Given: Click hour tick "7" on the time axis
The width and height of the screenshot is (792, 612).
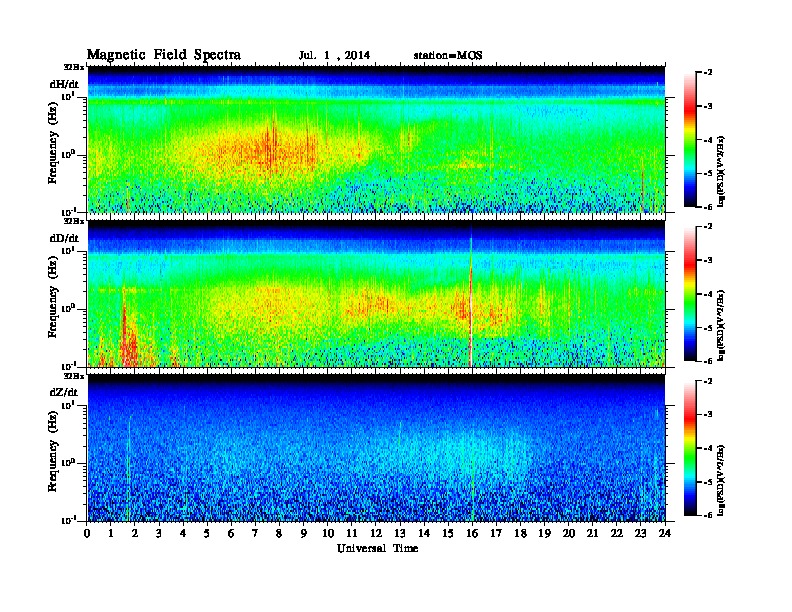Looking at the screenshot, I should click(256, 534).
